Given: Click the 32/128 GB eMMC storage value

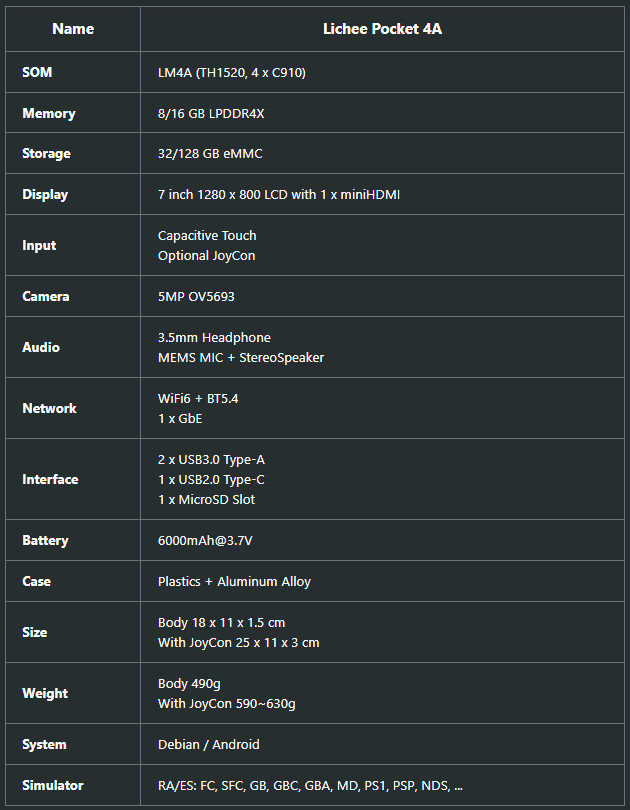Looking at the screenshot, I should pos(210,153).
